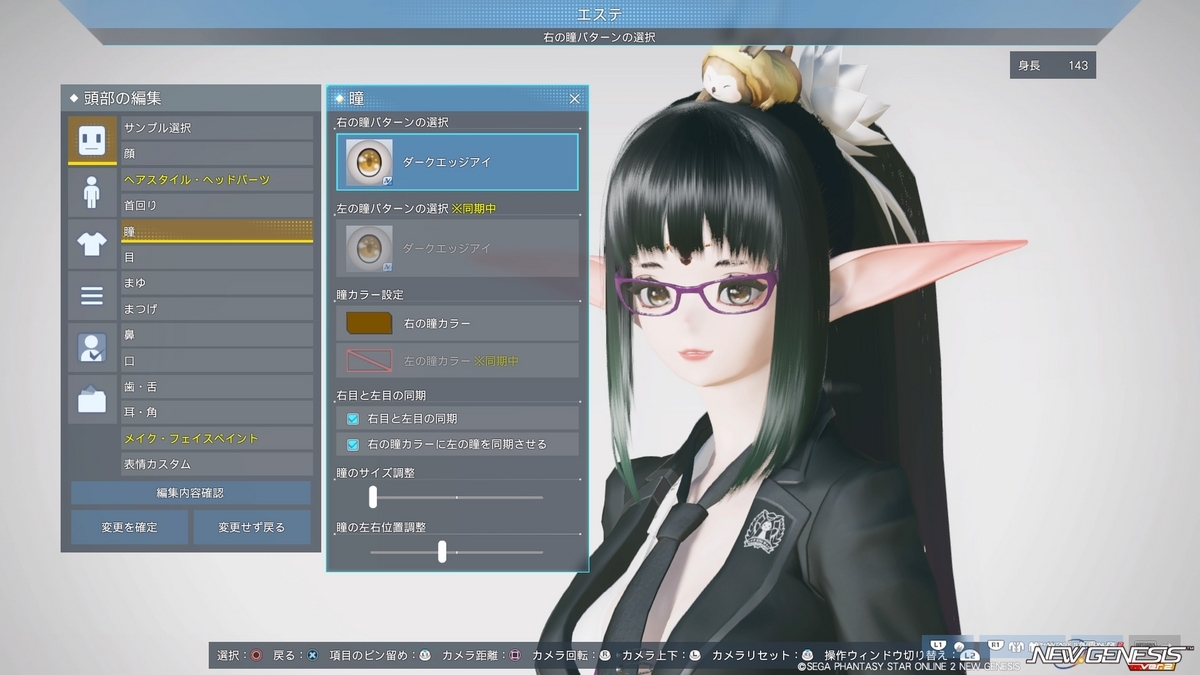This screenshot has width=1200, height=675.
Task: Adjust the 瞳の左右位置調整 slider handle
Action: pos(442,551)
